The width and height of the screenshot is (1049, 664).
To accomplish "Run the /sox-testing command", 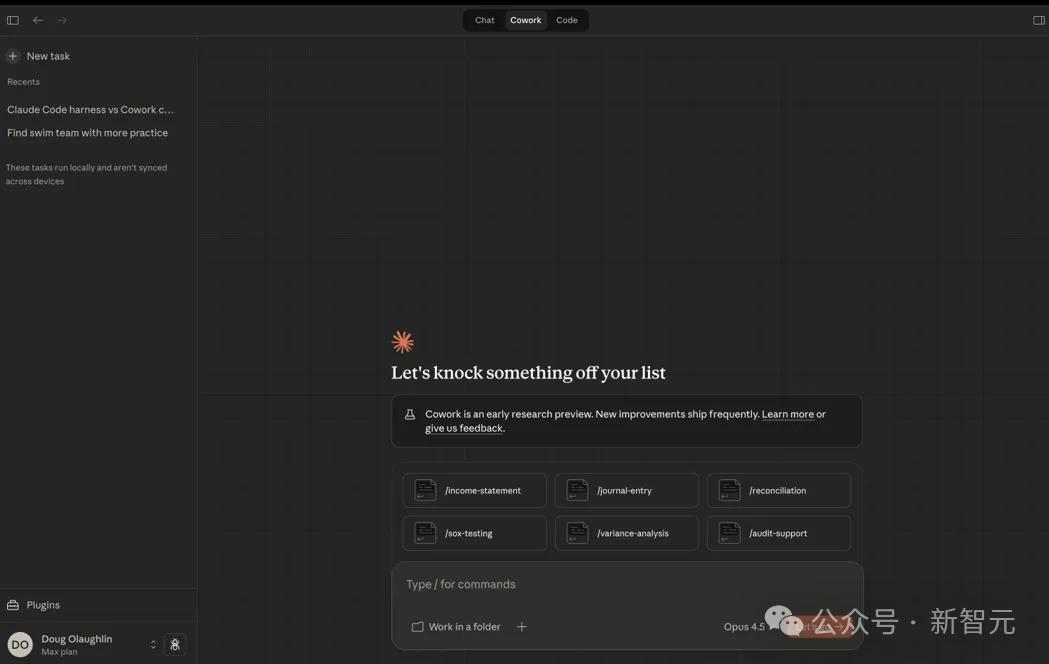I will 474,533.
